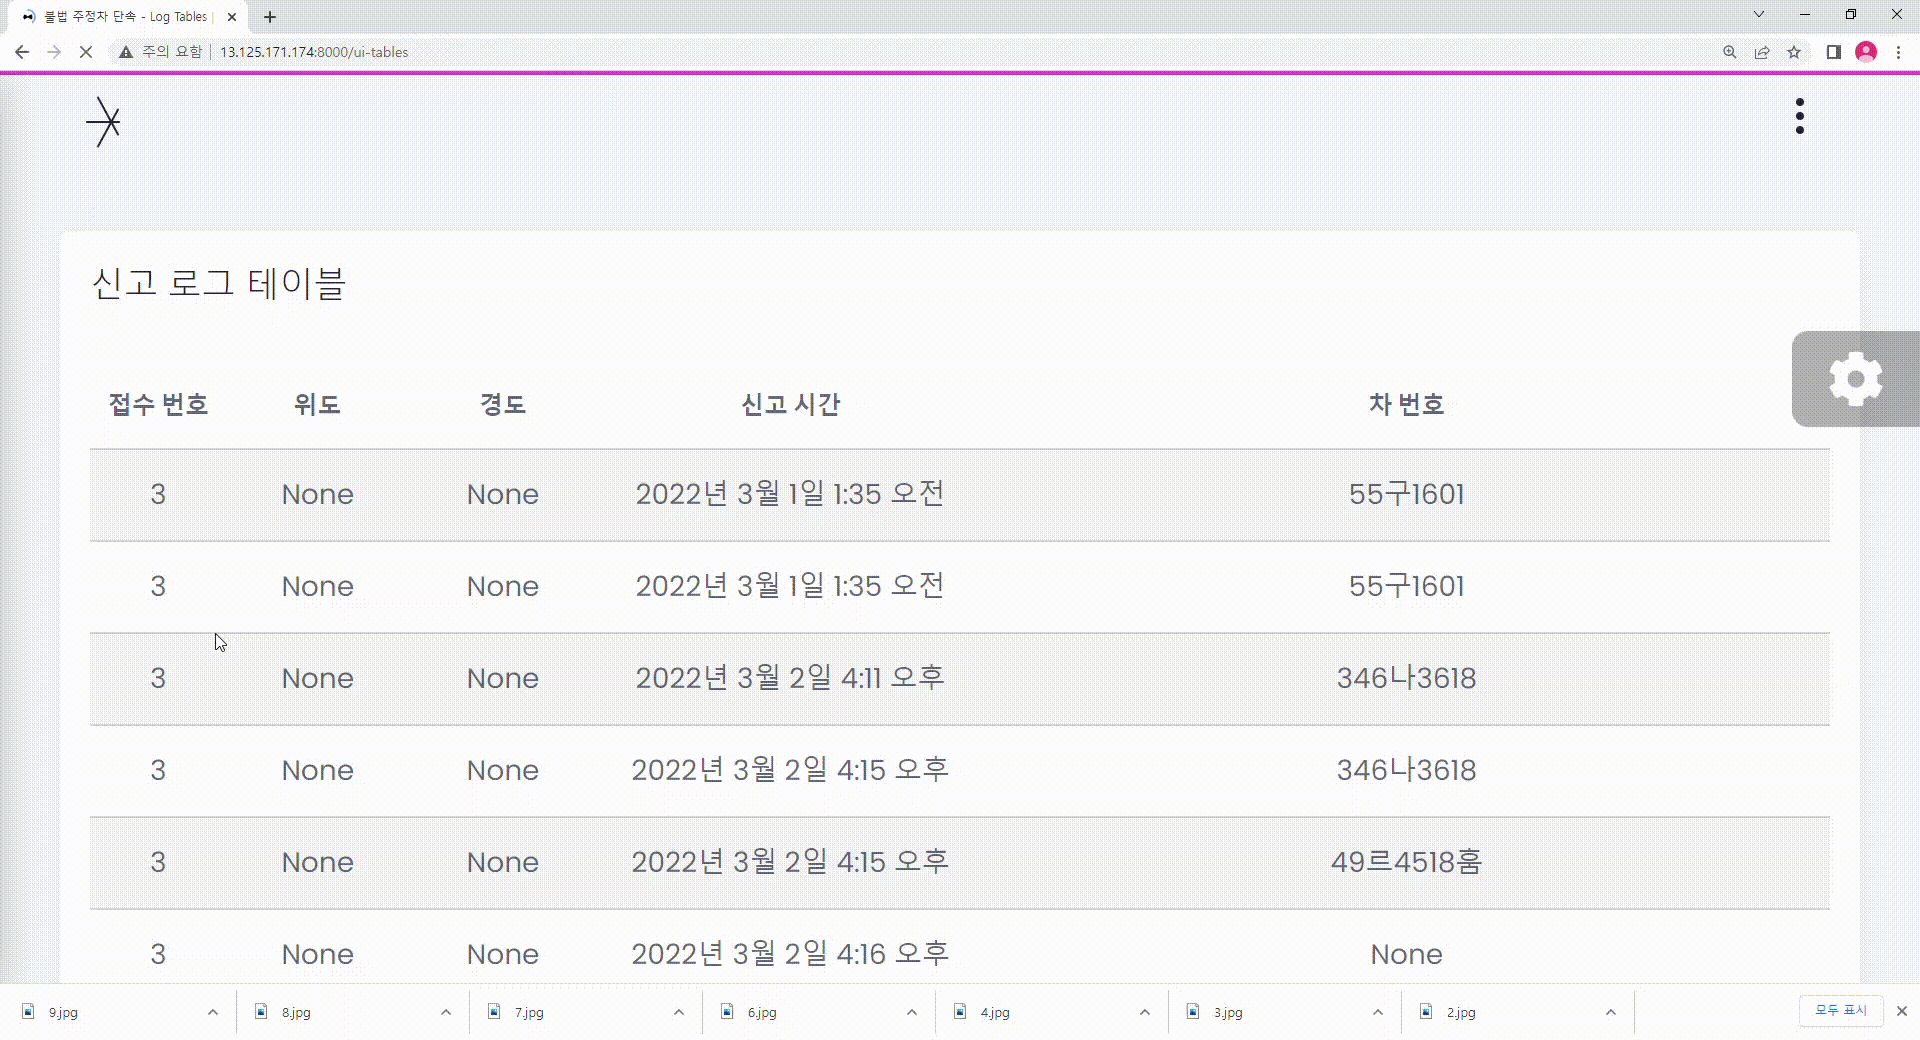
Task: Expand options for 3.jpg download
Action: tap(1378, 1012)
